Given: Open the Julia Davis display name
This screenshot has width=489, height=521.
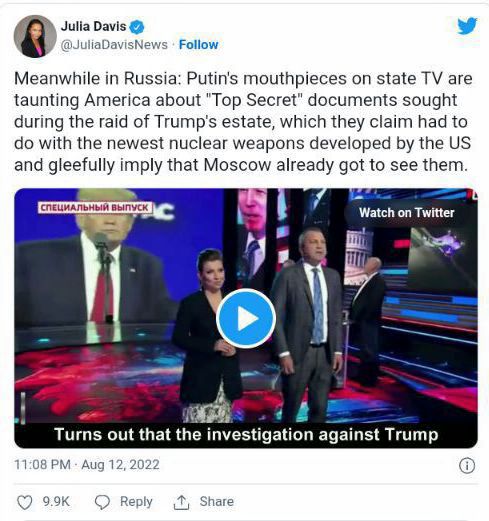Looking at the screenshot, I should (93, 26).
